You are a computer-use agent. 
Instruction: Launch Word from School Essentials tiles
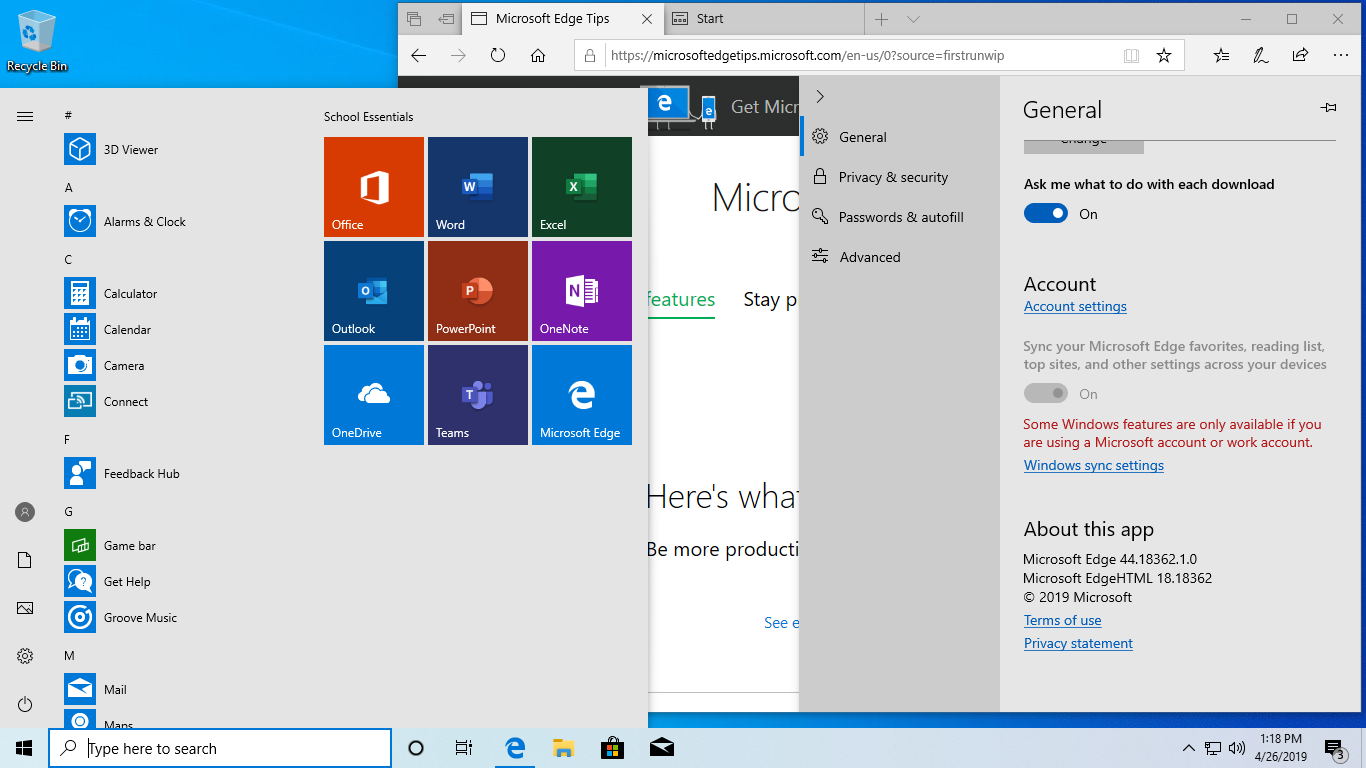(x=478, y=187)
